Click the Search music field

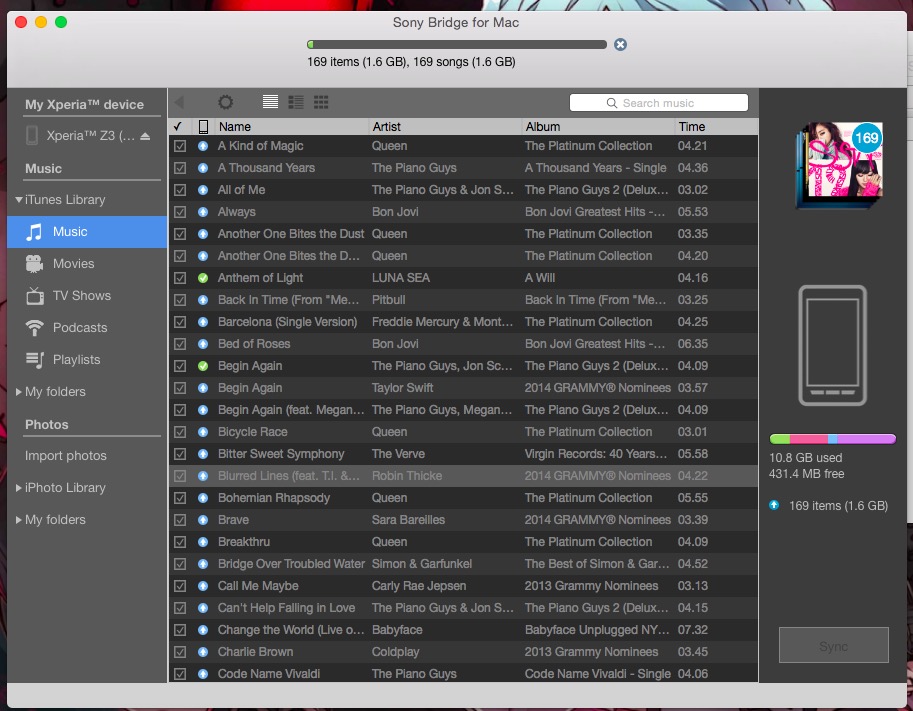click(x=659, y=103)
